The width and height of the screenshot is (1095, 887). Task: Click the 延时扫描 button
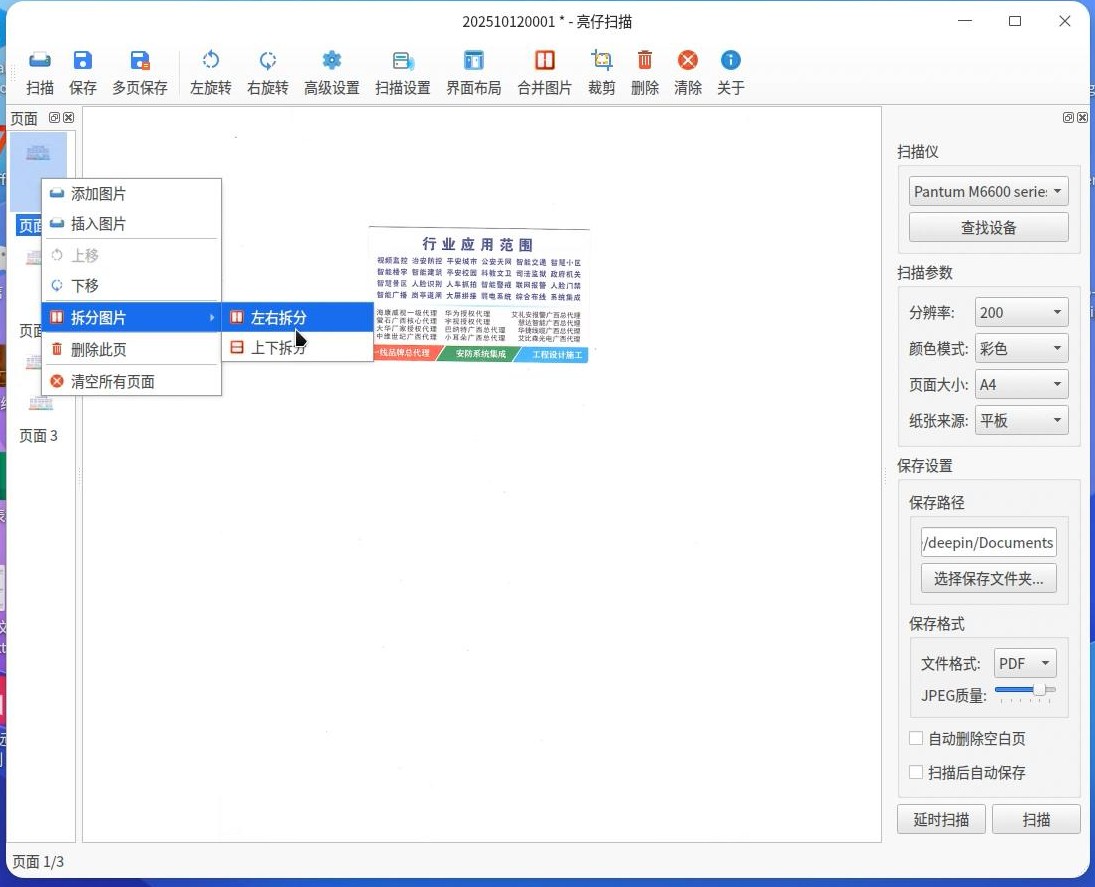(x=941, y=819)
